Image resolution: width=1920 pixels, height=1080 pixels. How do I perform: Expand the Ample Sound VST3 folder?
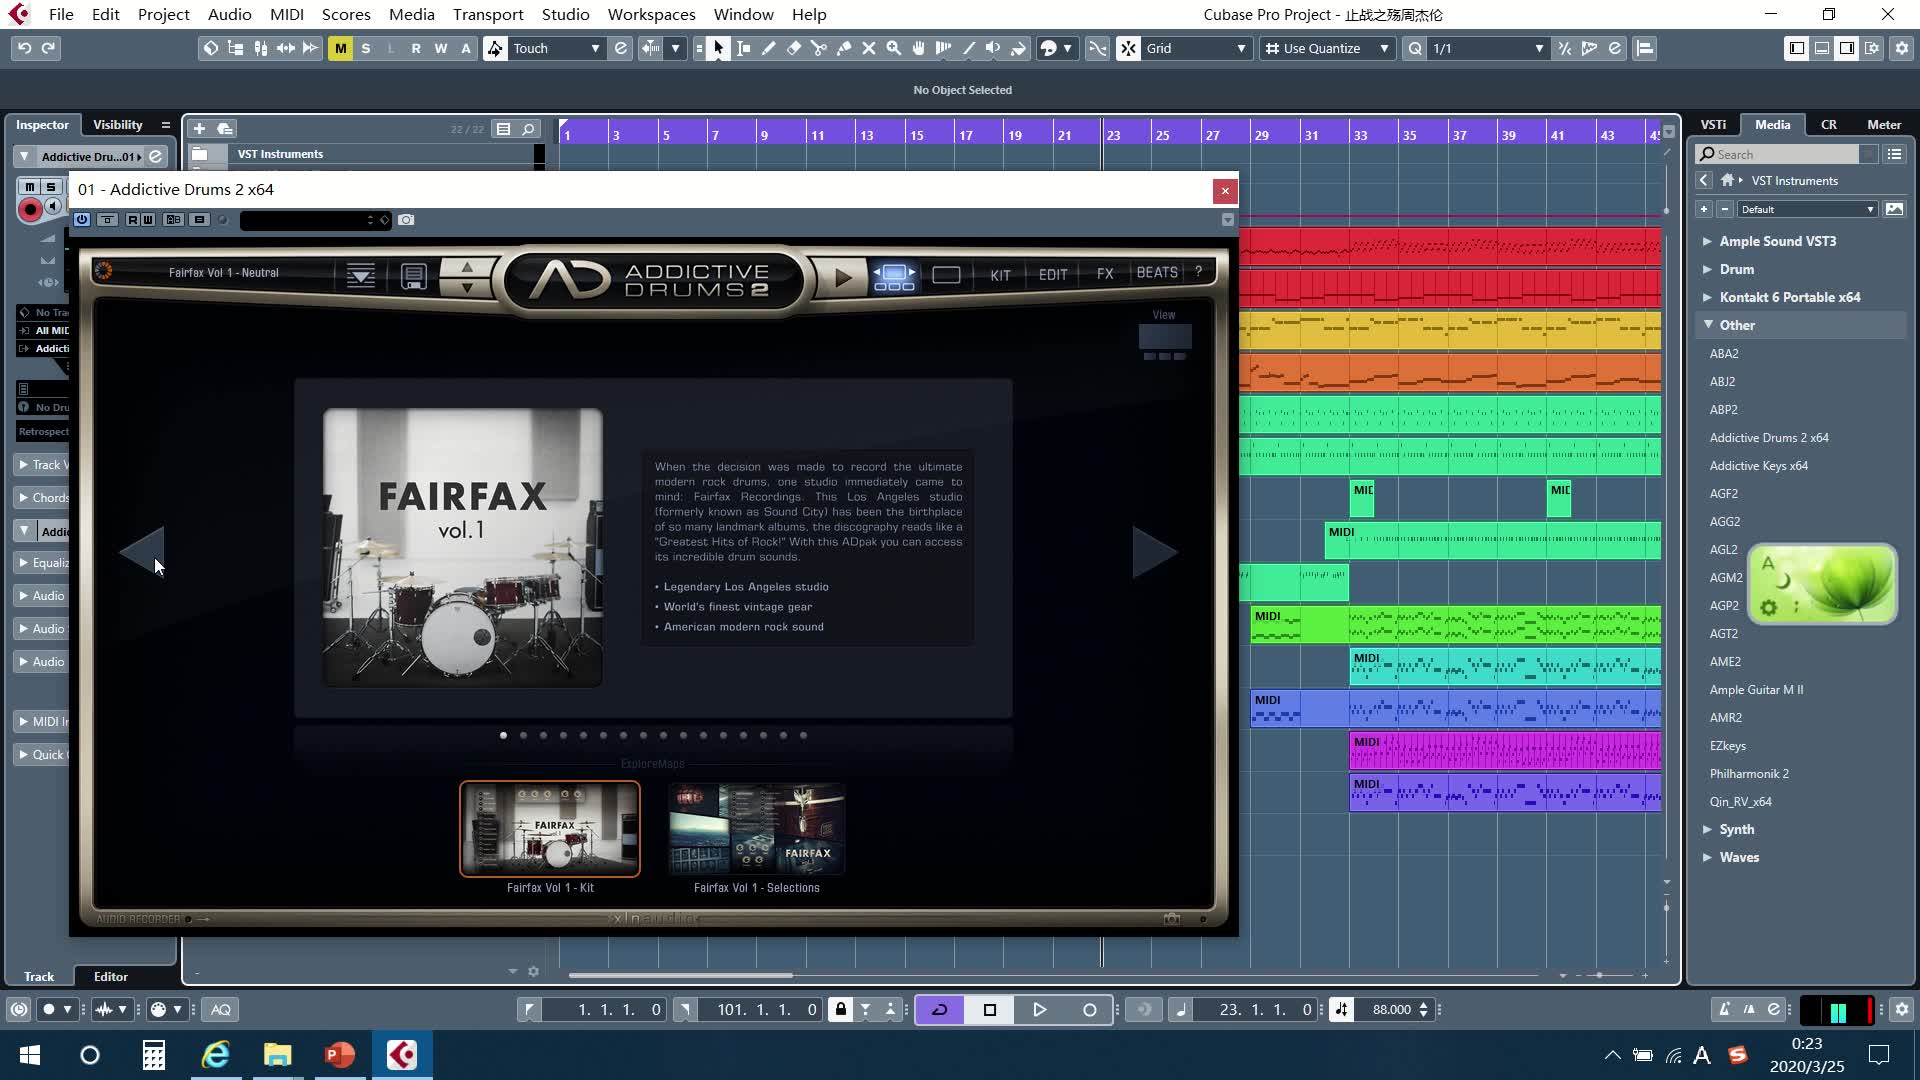pyautogui.click(x=1707, y=241)
